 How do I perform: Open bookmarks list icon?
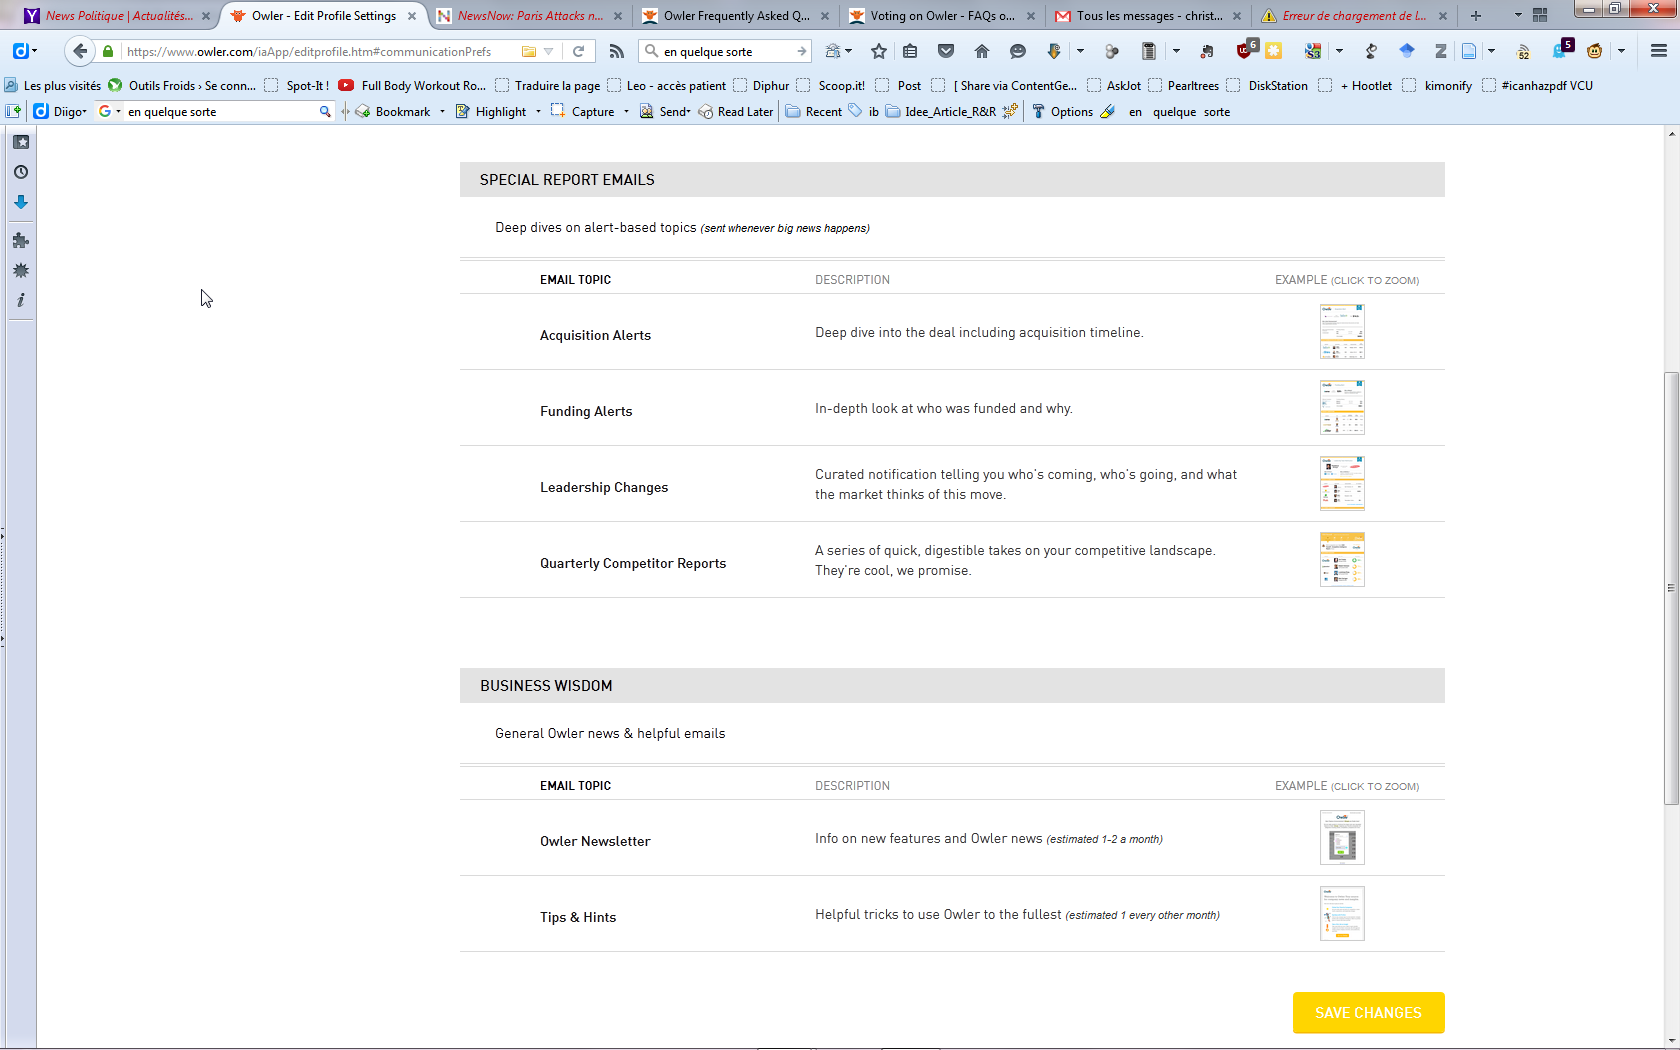point(910,51)
